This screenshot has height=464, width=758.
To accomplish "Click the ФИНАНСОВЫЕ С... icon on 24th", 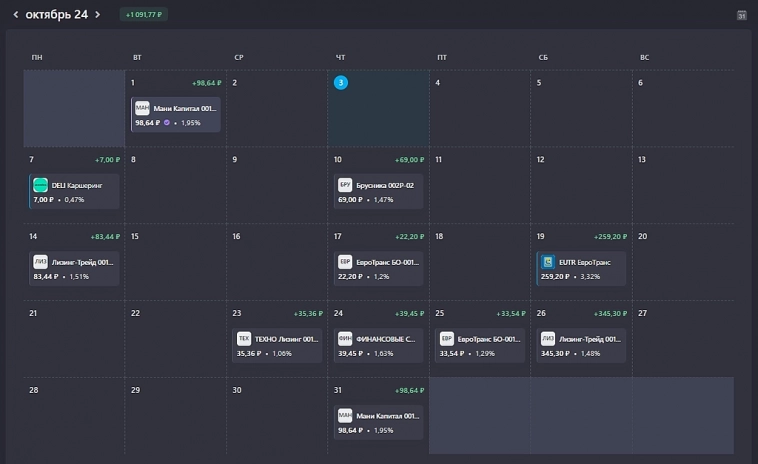I will coord(345,339).
